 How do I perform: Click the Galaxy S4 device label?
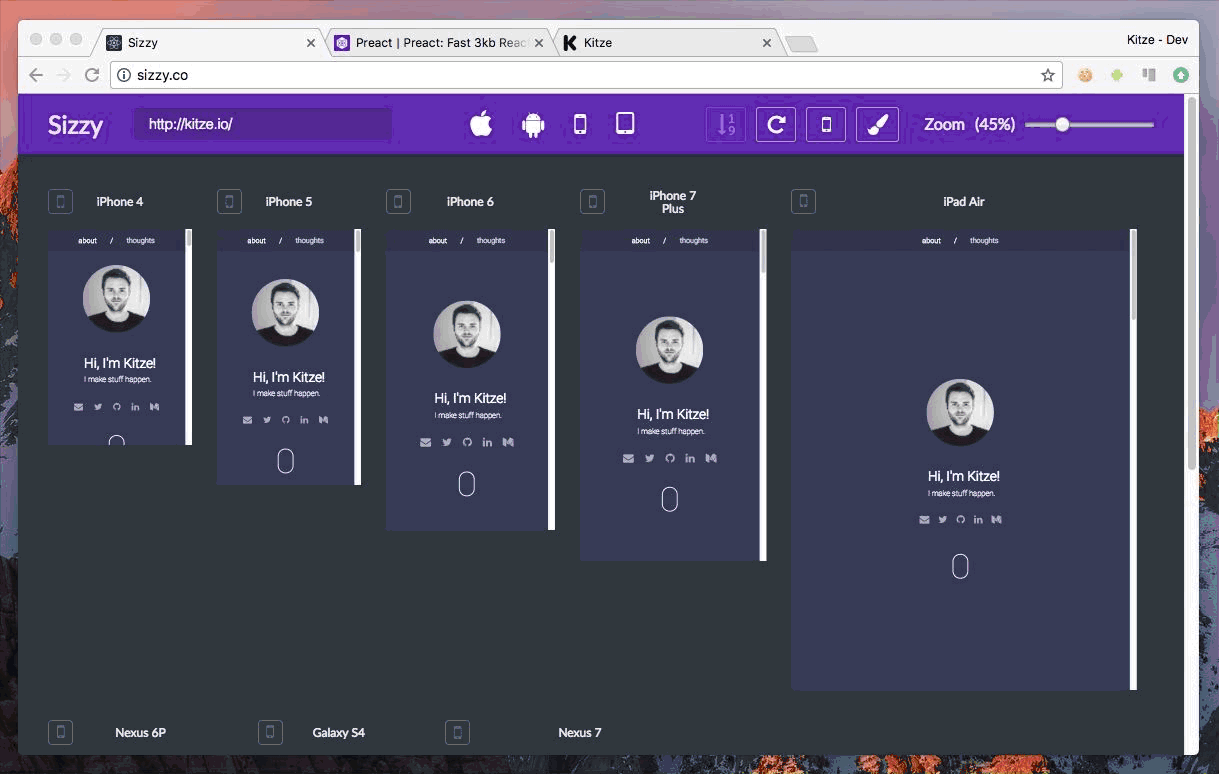[338, 732]
